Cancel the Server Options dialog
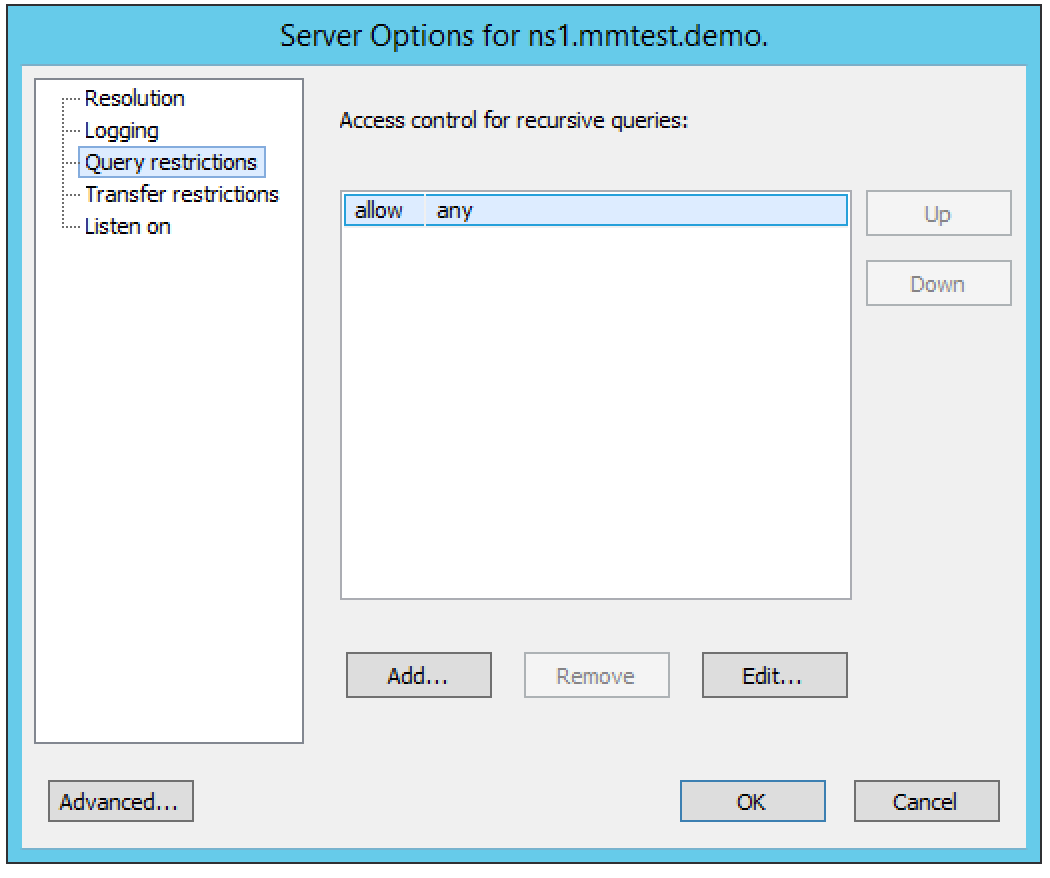Viewport: 1050px width, 878px height. tap(926, 801)
